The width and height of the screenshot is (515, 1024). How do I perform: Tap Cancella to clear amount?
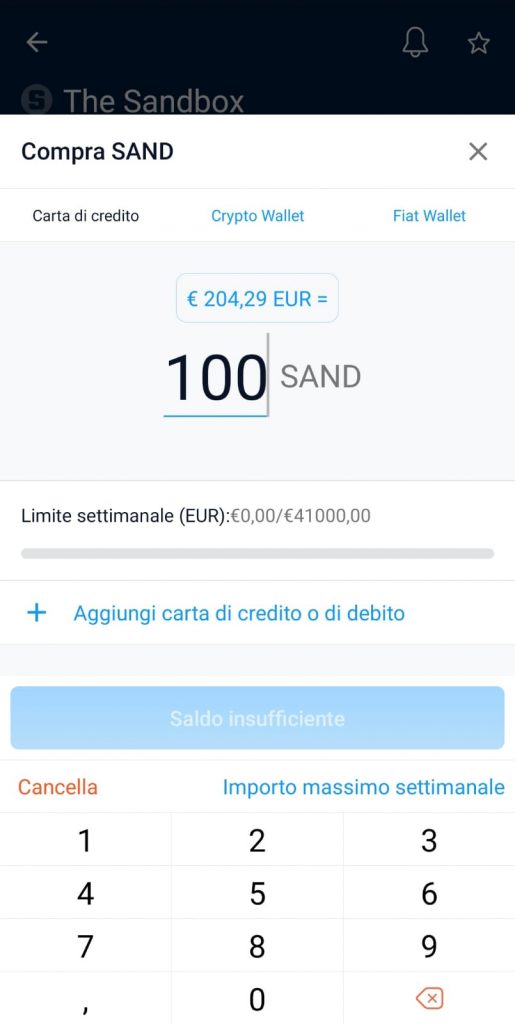57,787
